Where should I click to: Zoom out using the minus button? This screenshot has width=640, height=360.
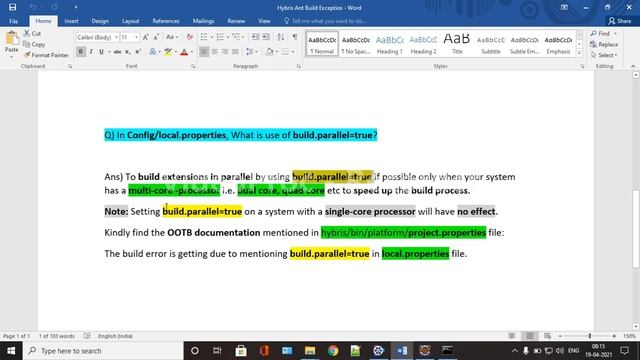pos(560,336)
